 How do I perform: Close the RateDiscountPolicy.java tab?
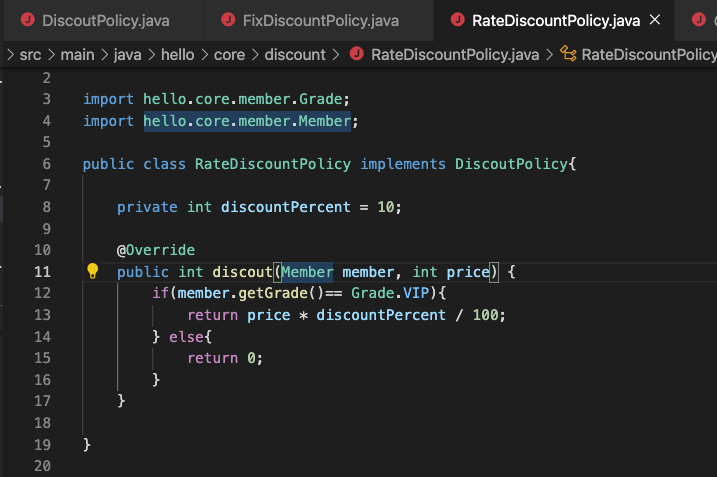click(655, 20)
